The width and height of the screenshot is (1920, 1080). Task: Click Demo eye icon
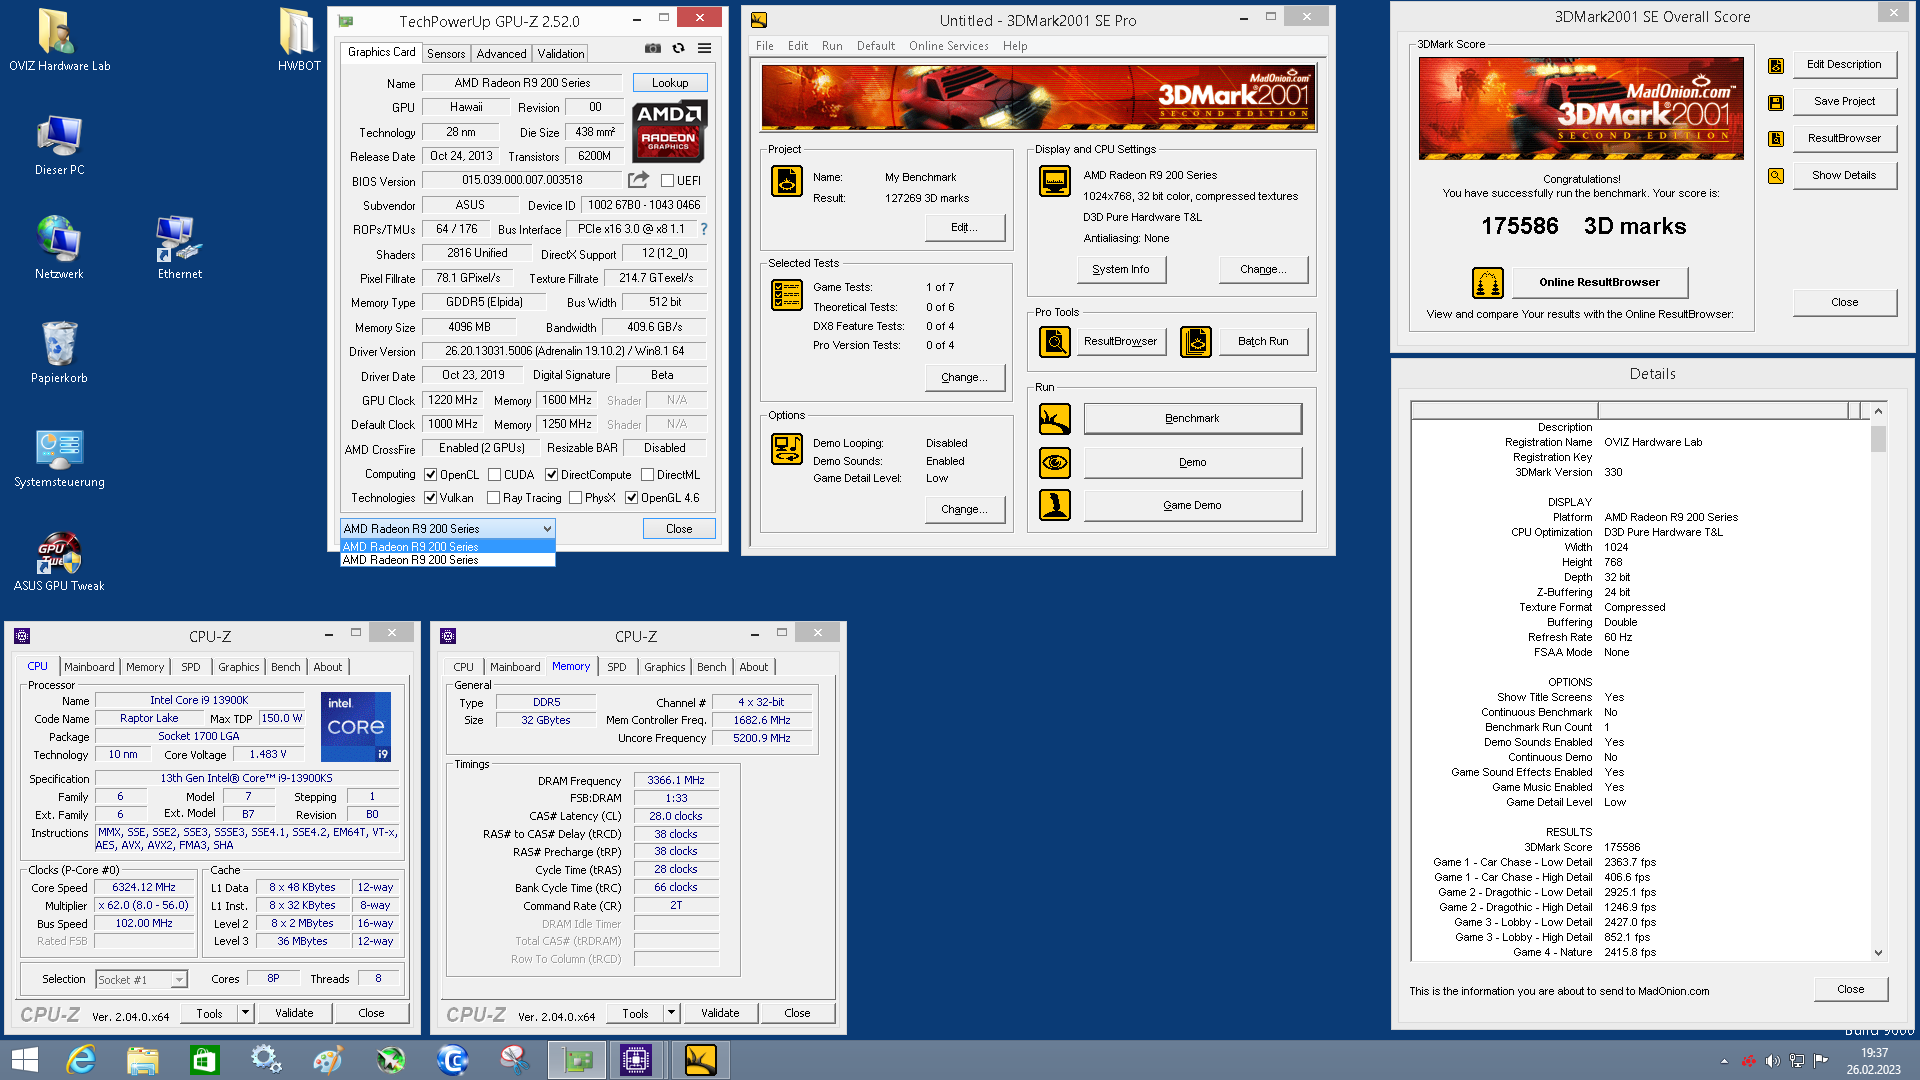(1055, 462)
